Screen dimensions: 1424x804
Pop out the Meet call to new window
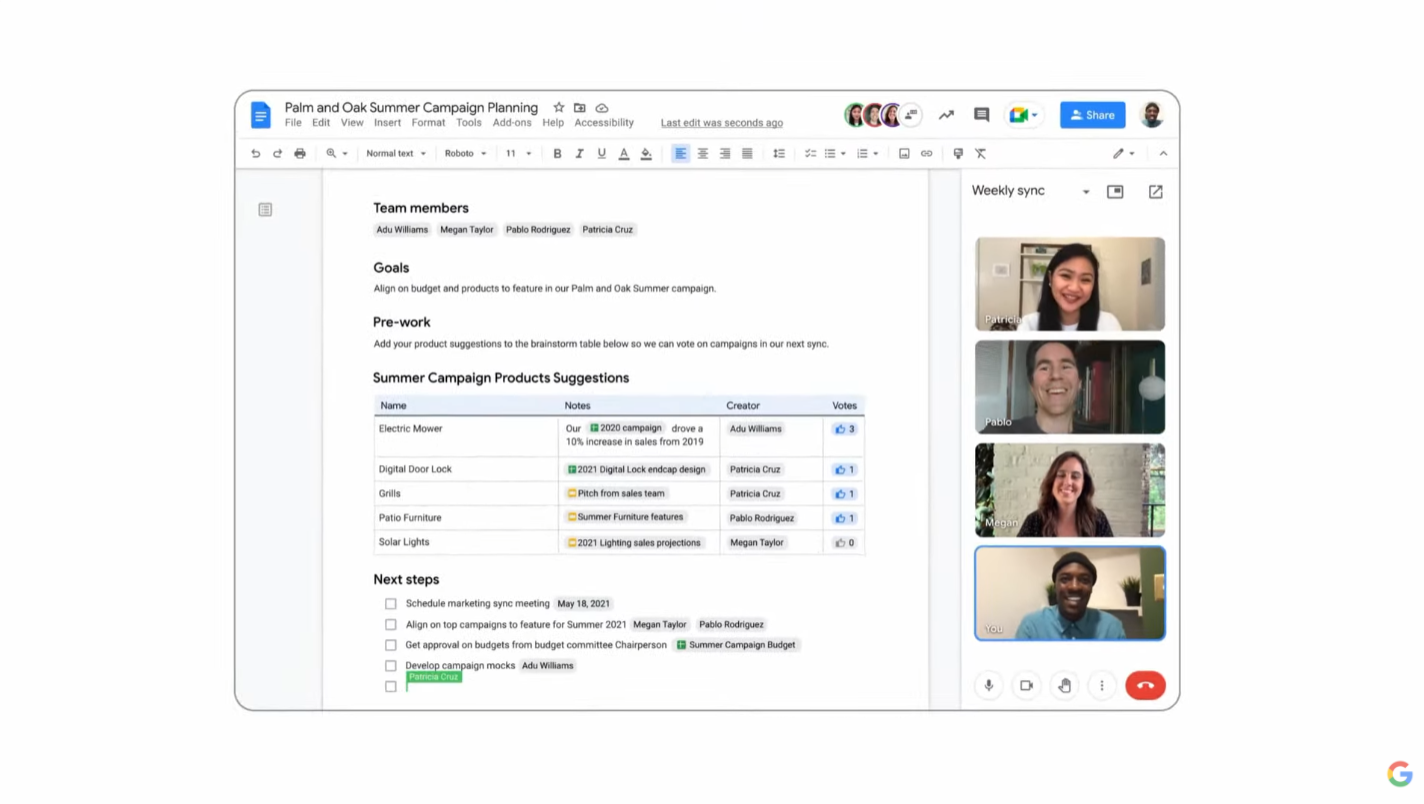[1155, 192]
